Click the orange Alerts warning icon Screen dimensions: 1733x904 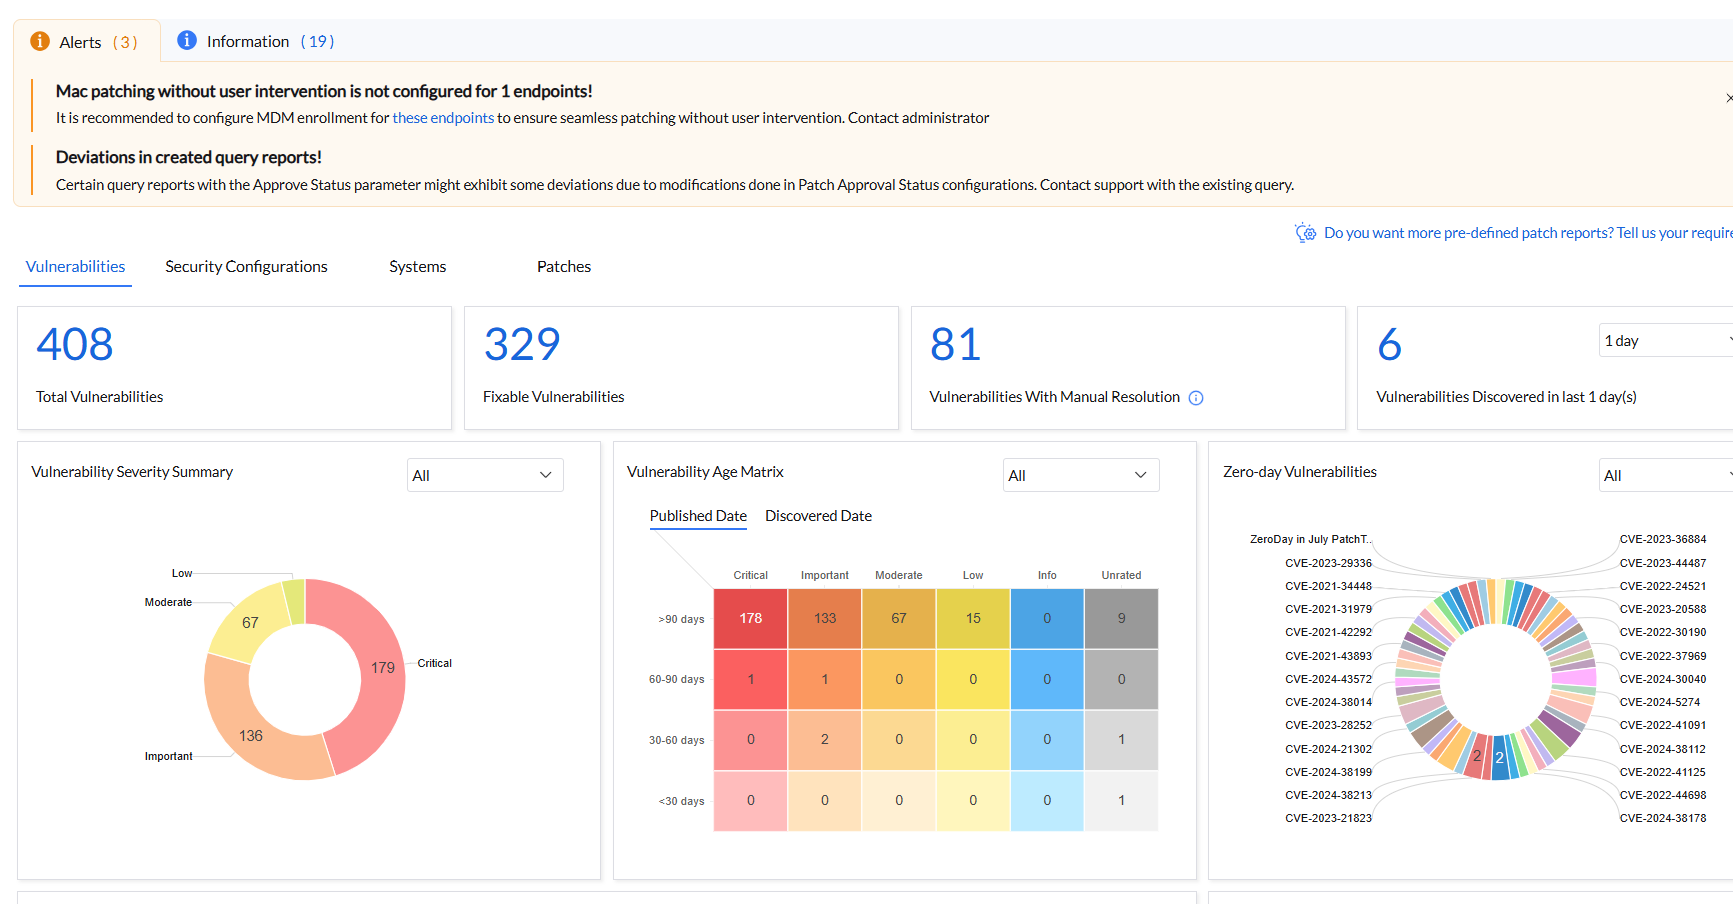pyautogui.click(x=40, y=41)
